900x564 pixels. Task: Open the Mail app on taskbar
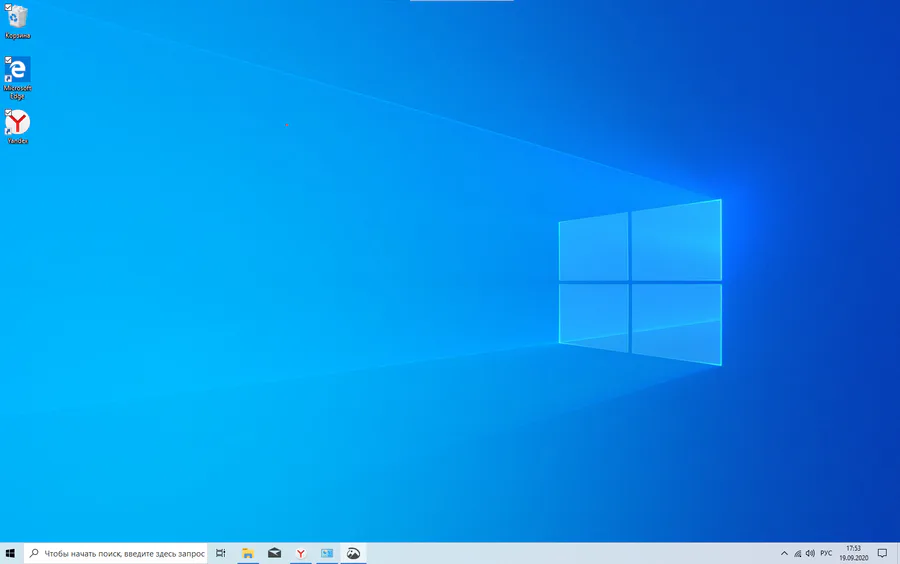274,554
